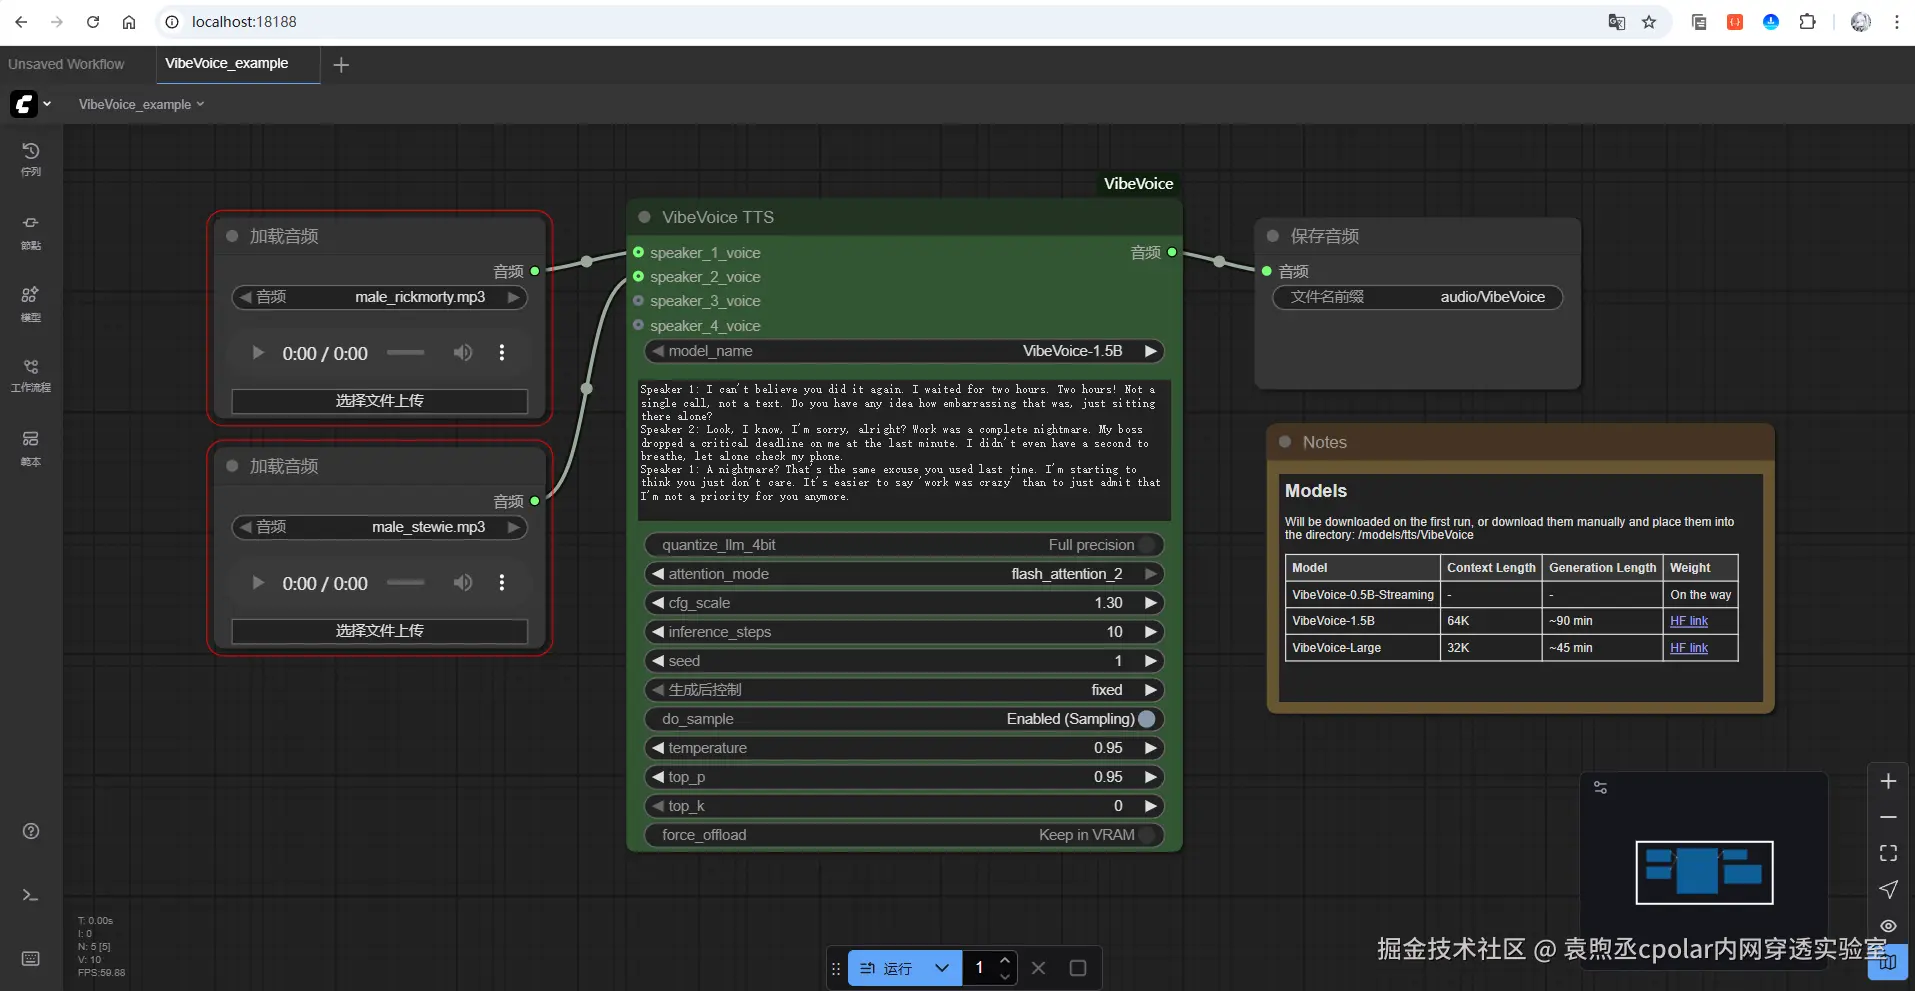
Task: Open more options for male_stewie.mp3 audio player
Action: [x=502, y=582]
